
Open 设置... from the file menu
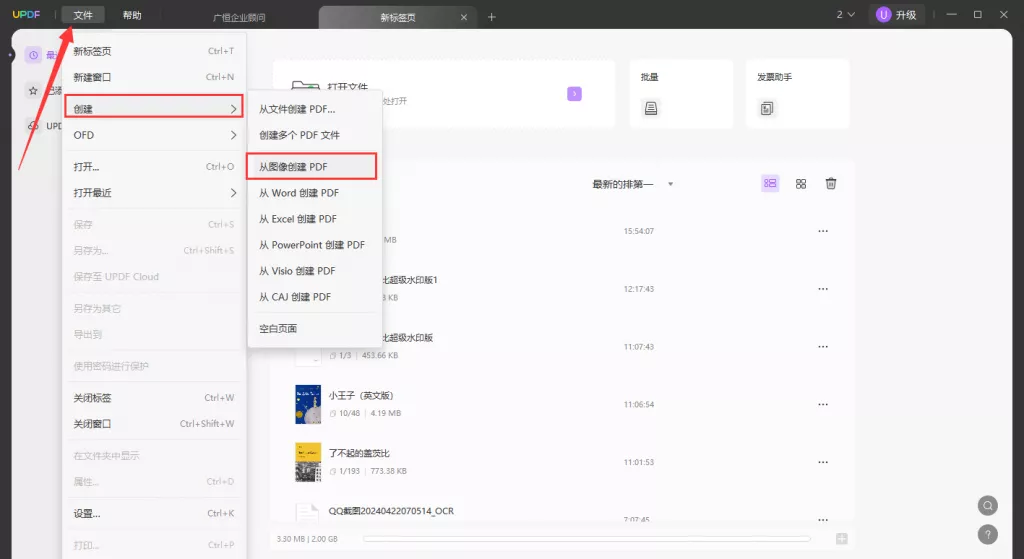[153, 513]
